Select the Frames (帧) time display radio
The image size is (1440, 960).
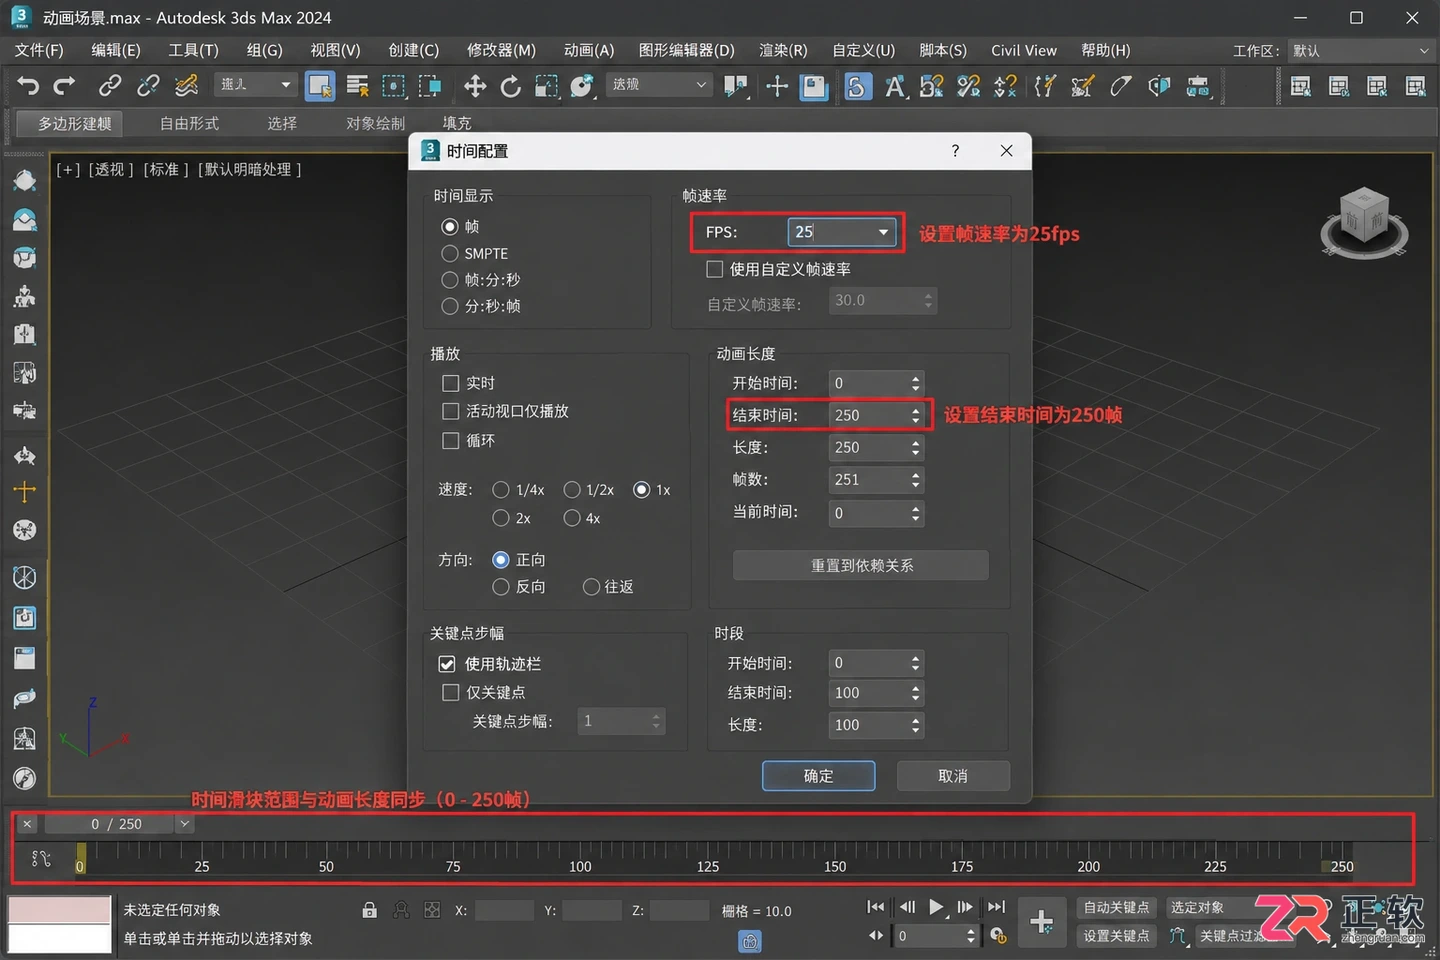point(450,227)
